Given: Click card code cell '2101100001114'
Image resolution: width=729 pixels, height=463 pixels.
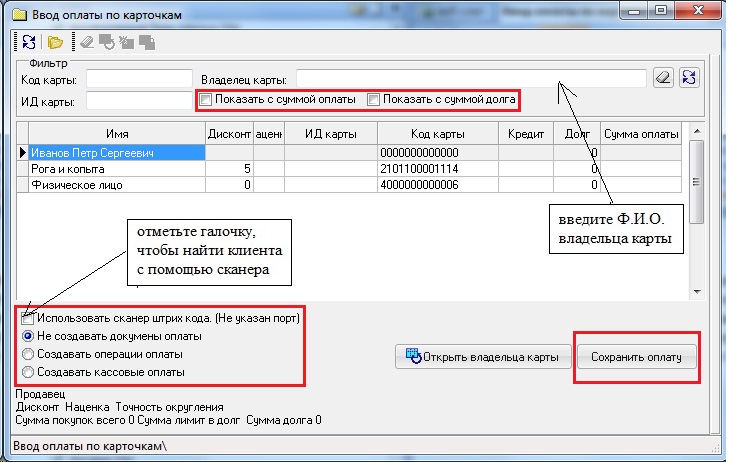Looking at the screenshot, I should click(x=438, y=169).
